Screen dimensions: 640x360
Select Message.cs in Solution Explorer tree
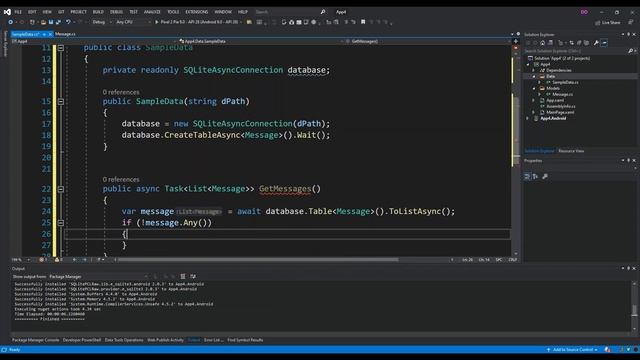pyautogui.click(x=562, y=94)
